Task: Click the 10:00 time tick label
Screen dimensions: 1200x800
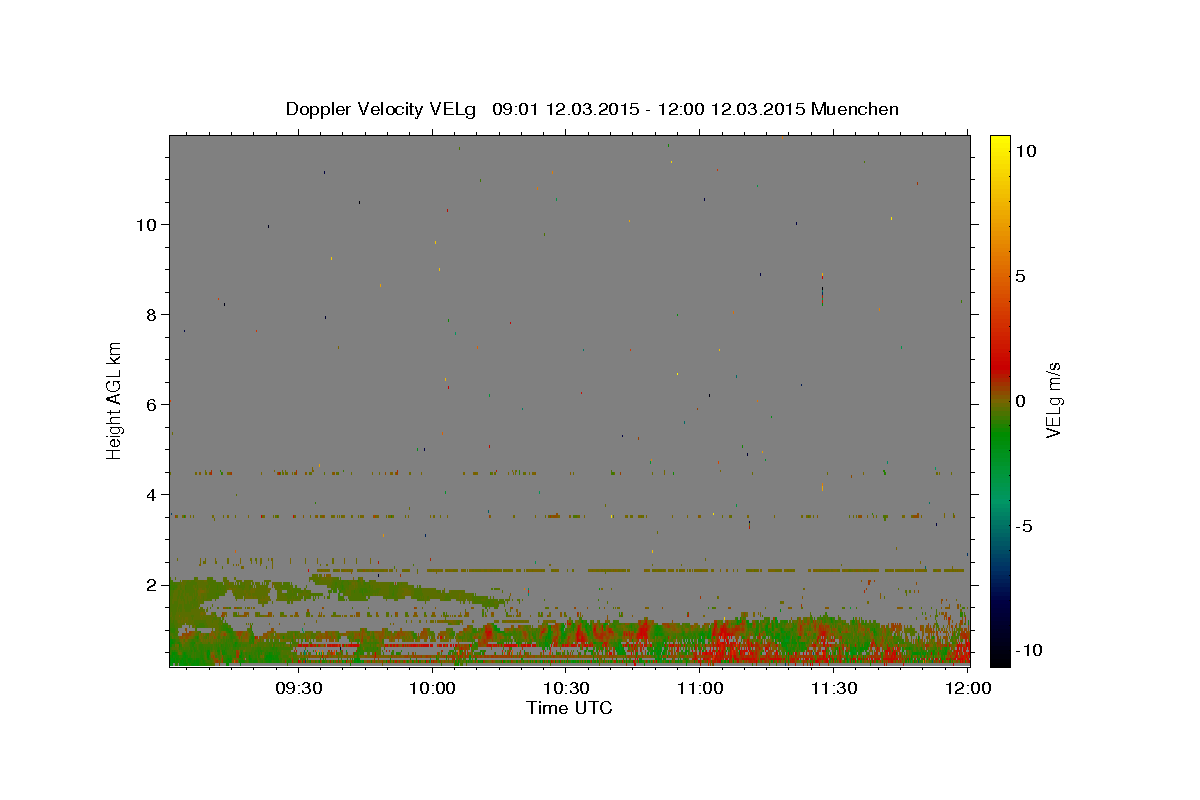Action: pos(432,688)
